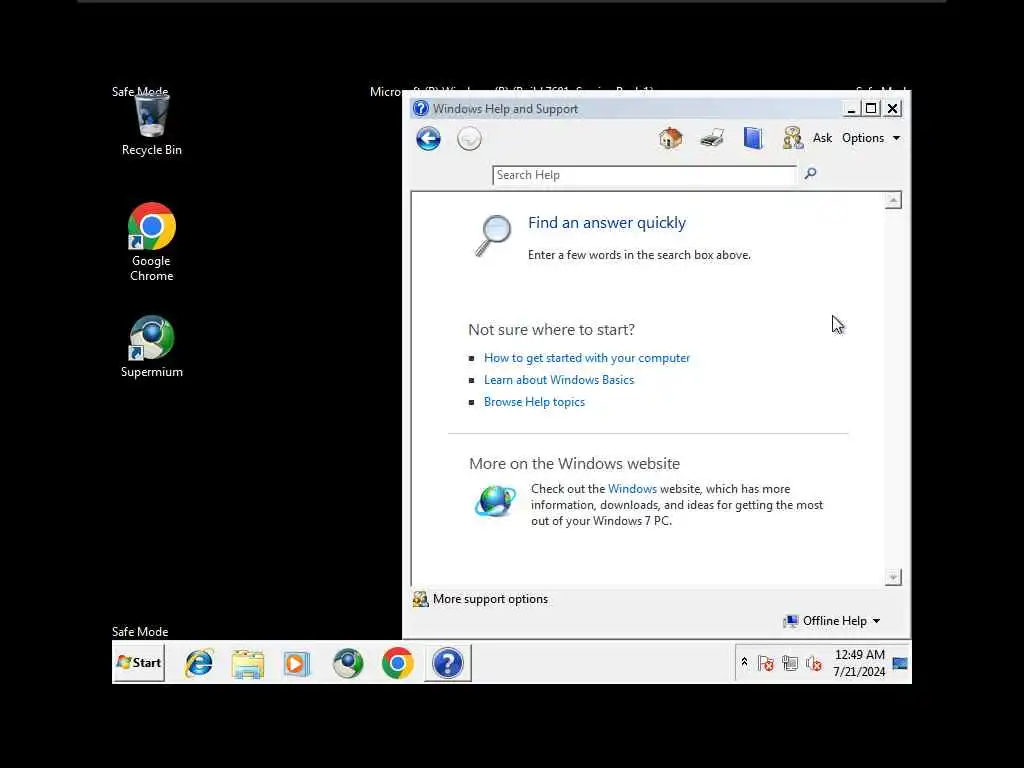Click the 'Not sure where to start?' heading
Screen dimensions: 1024x768
point(551,330)
